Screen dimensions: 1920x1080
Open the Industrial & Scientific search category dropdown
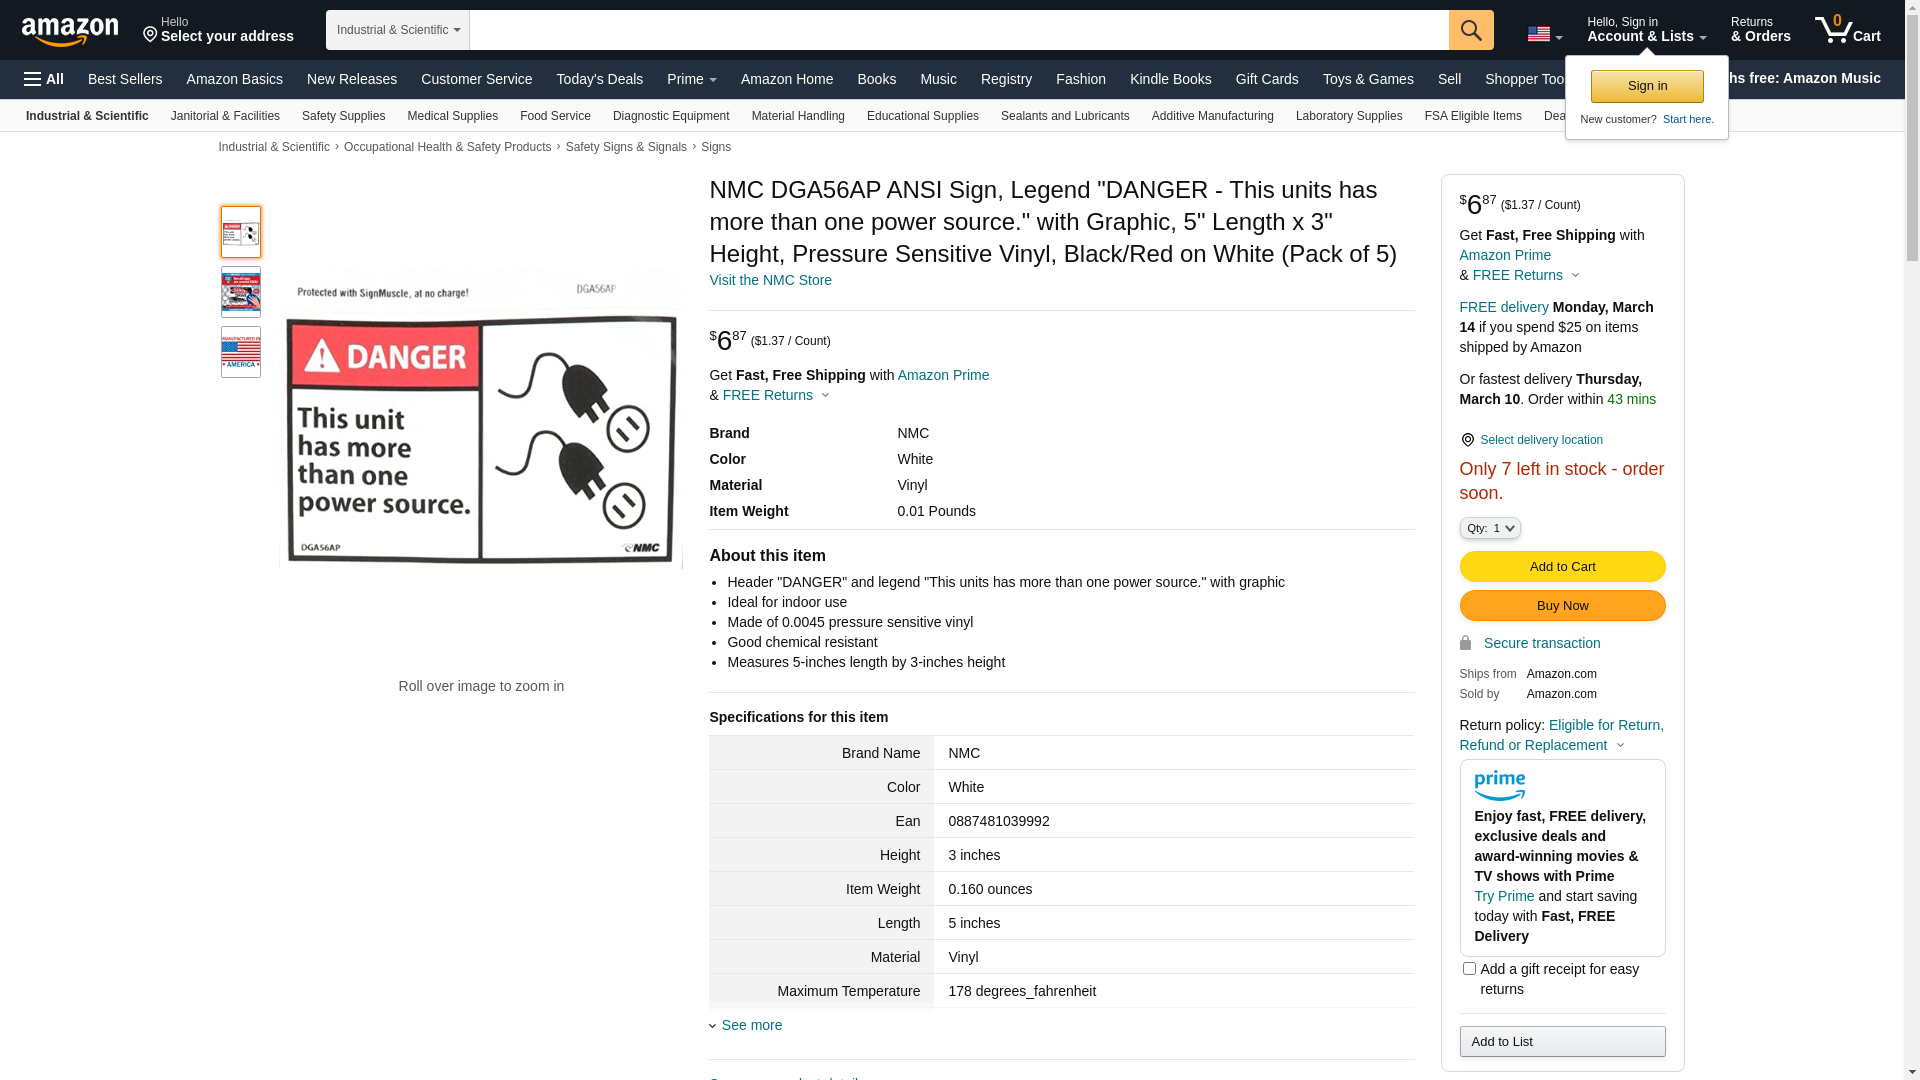coord(398,30)
